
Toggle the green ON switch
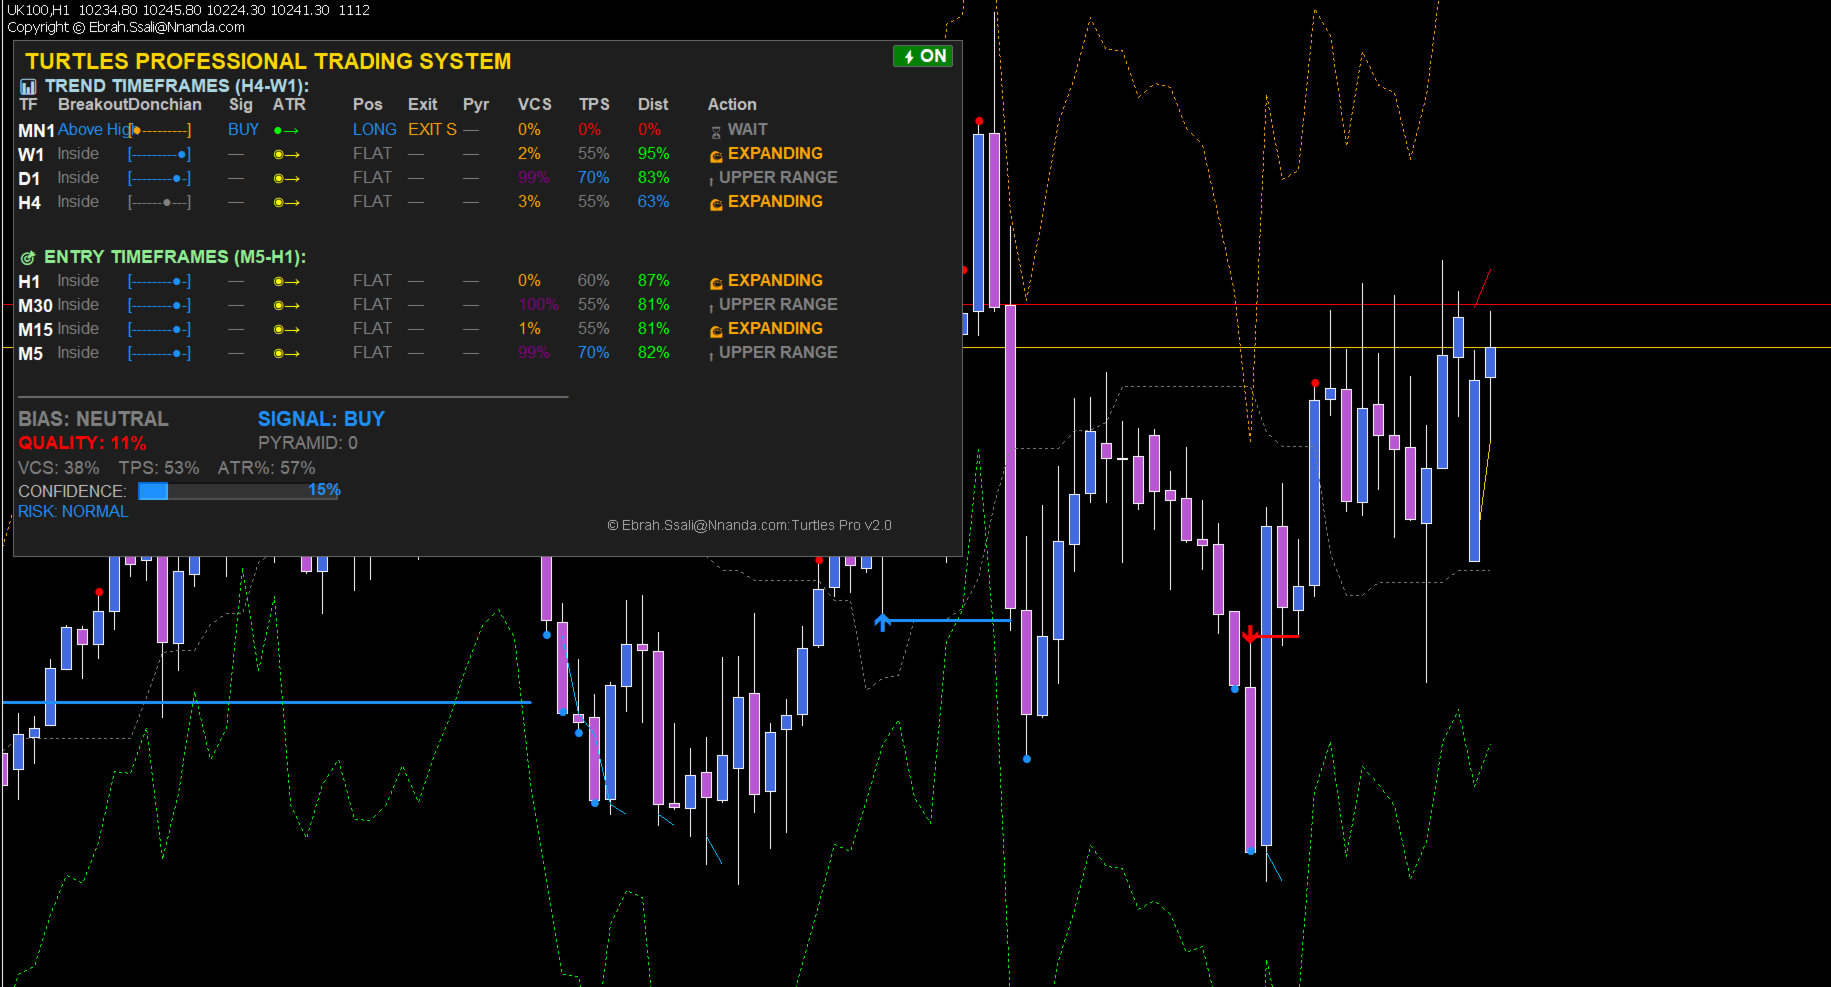coord(922,56)
